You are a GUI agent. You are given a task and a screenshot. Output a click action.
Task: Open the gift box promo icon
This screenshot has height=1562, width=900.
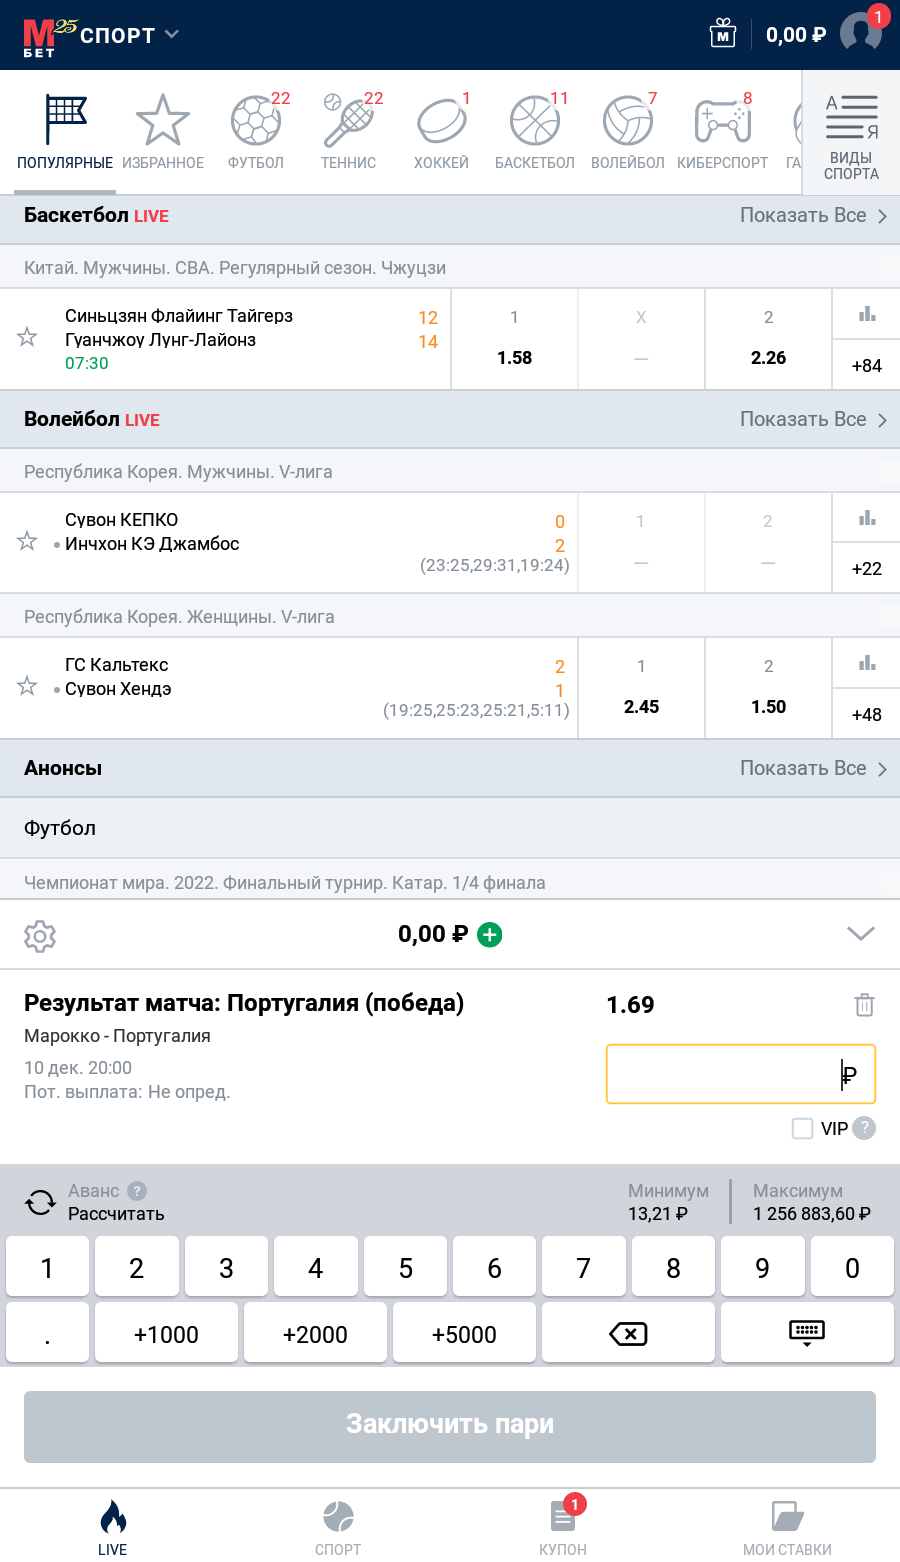722,33
